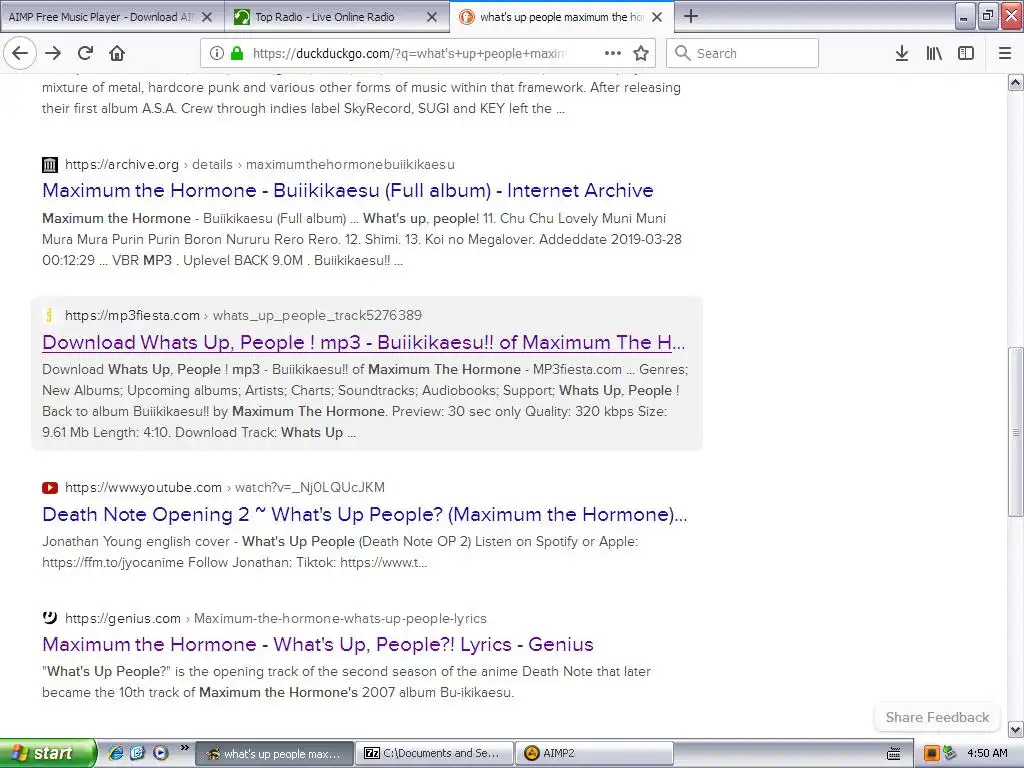Show site information icon in address bar
The height and width of the screenshot is (768, 1024).
click(217, 54)
